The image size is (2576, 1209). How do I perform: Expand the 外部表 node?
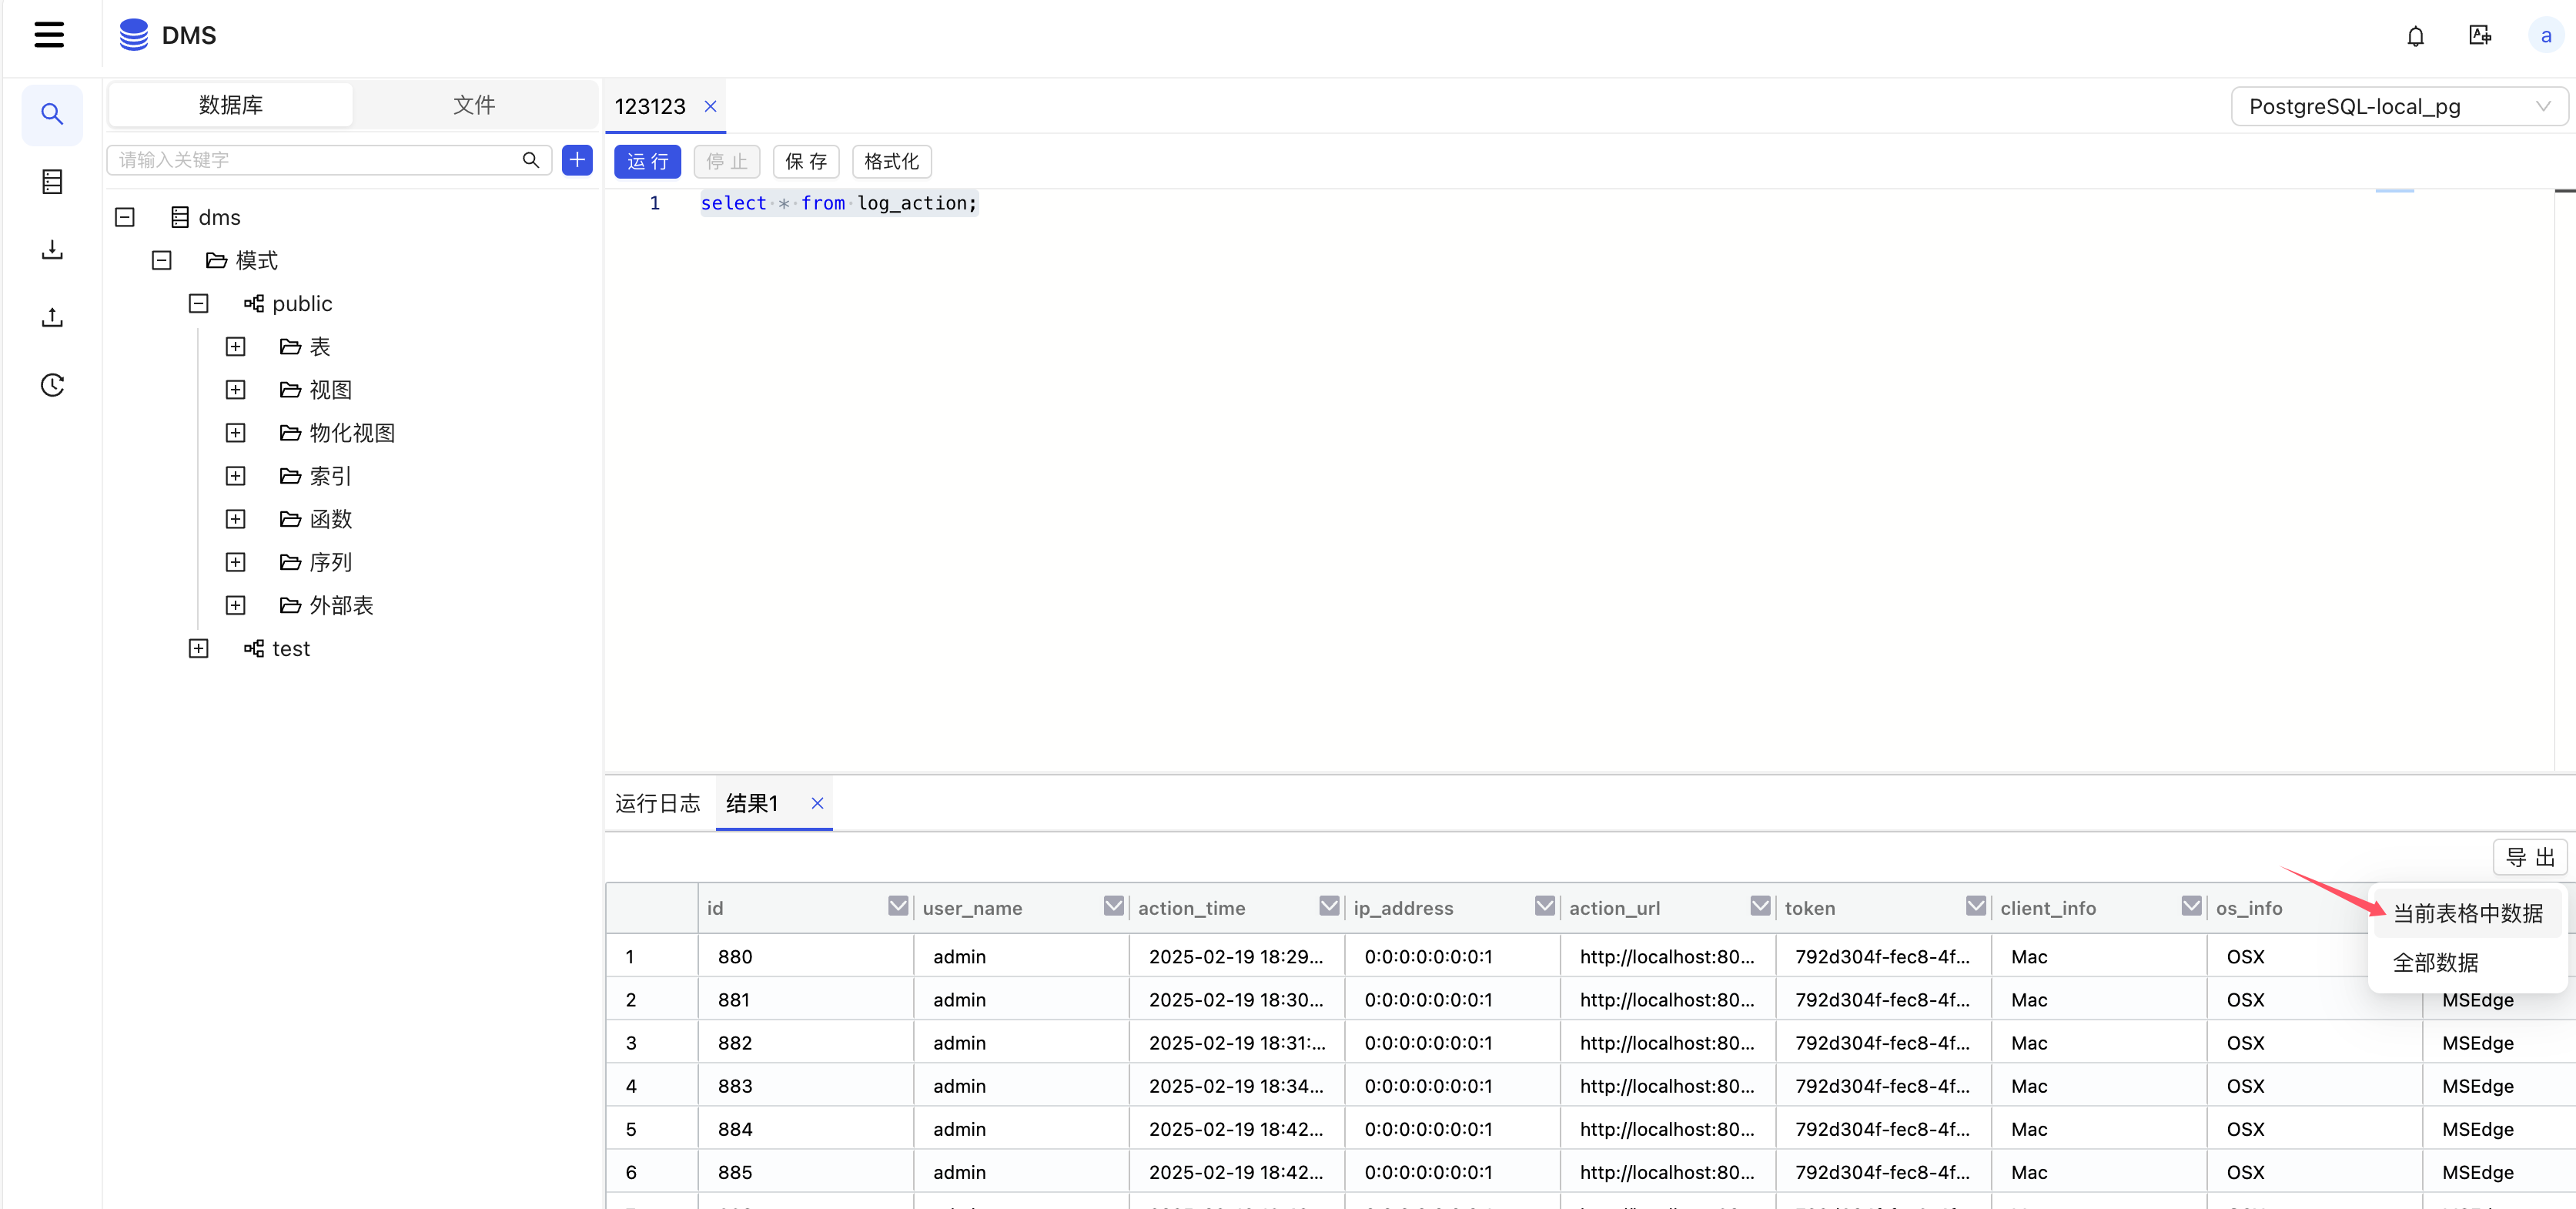(x=236, y=605)
